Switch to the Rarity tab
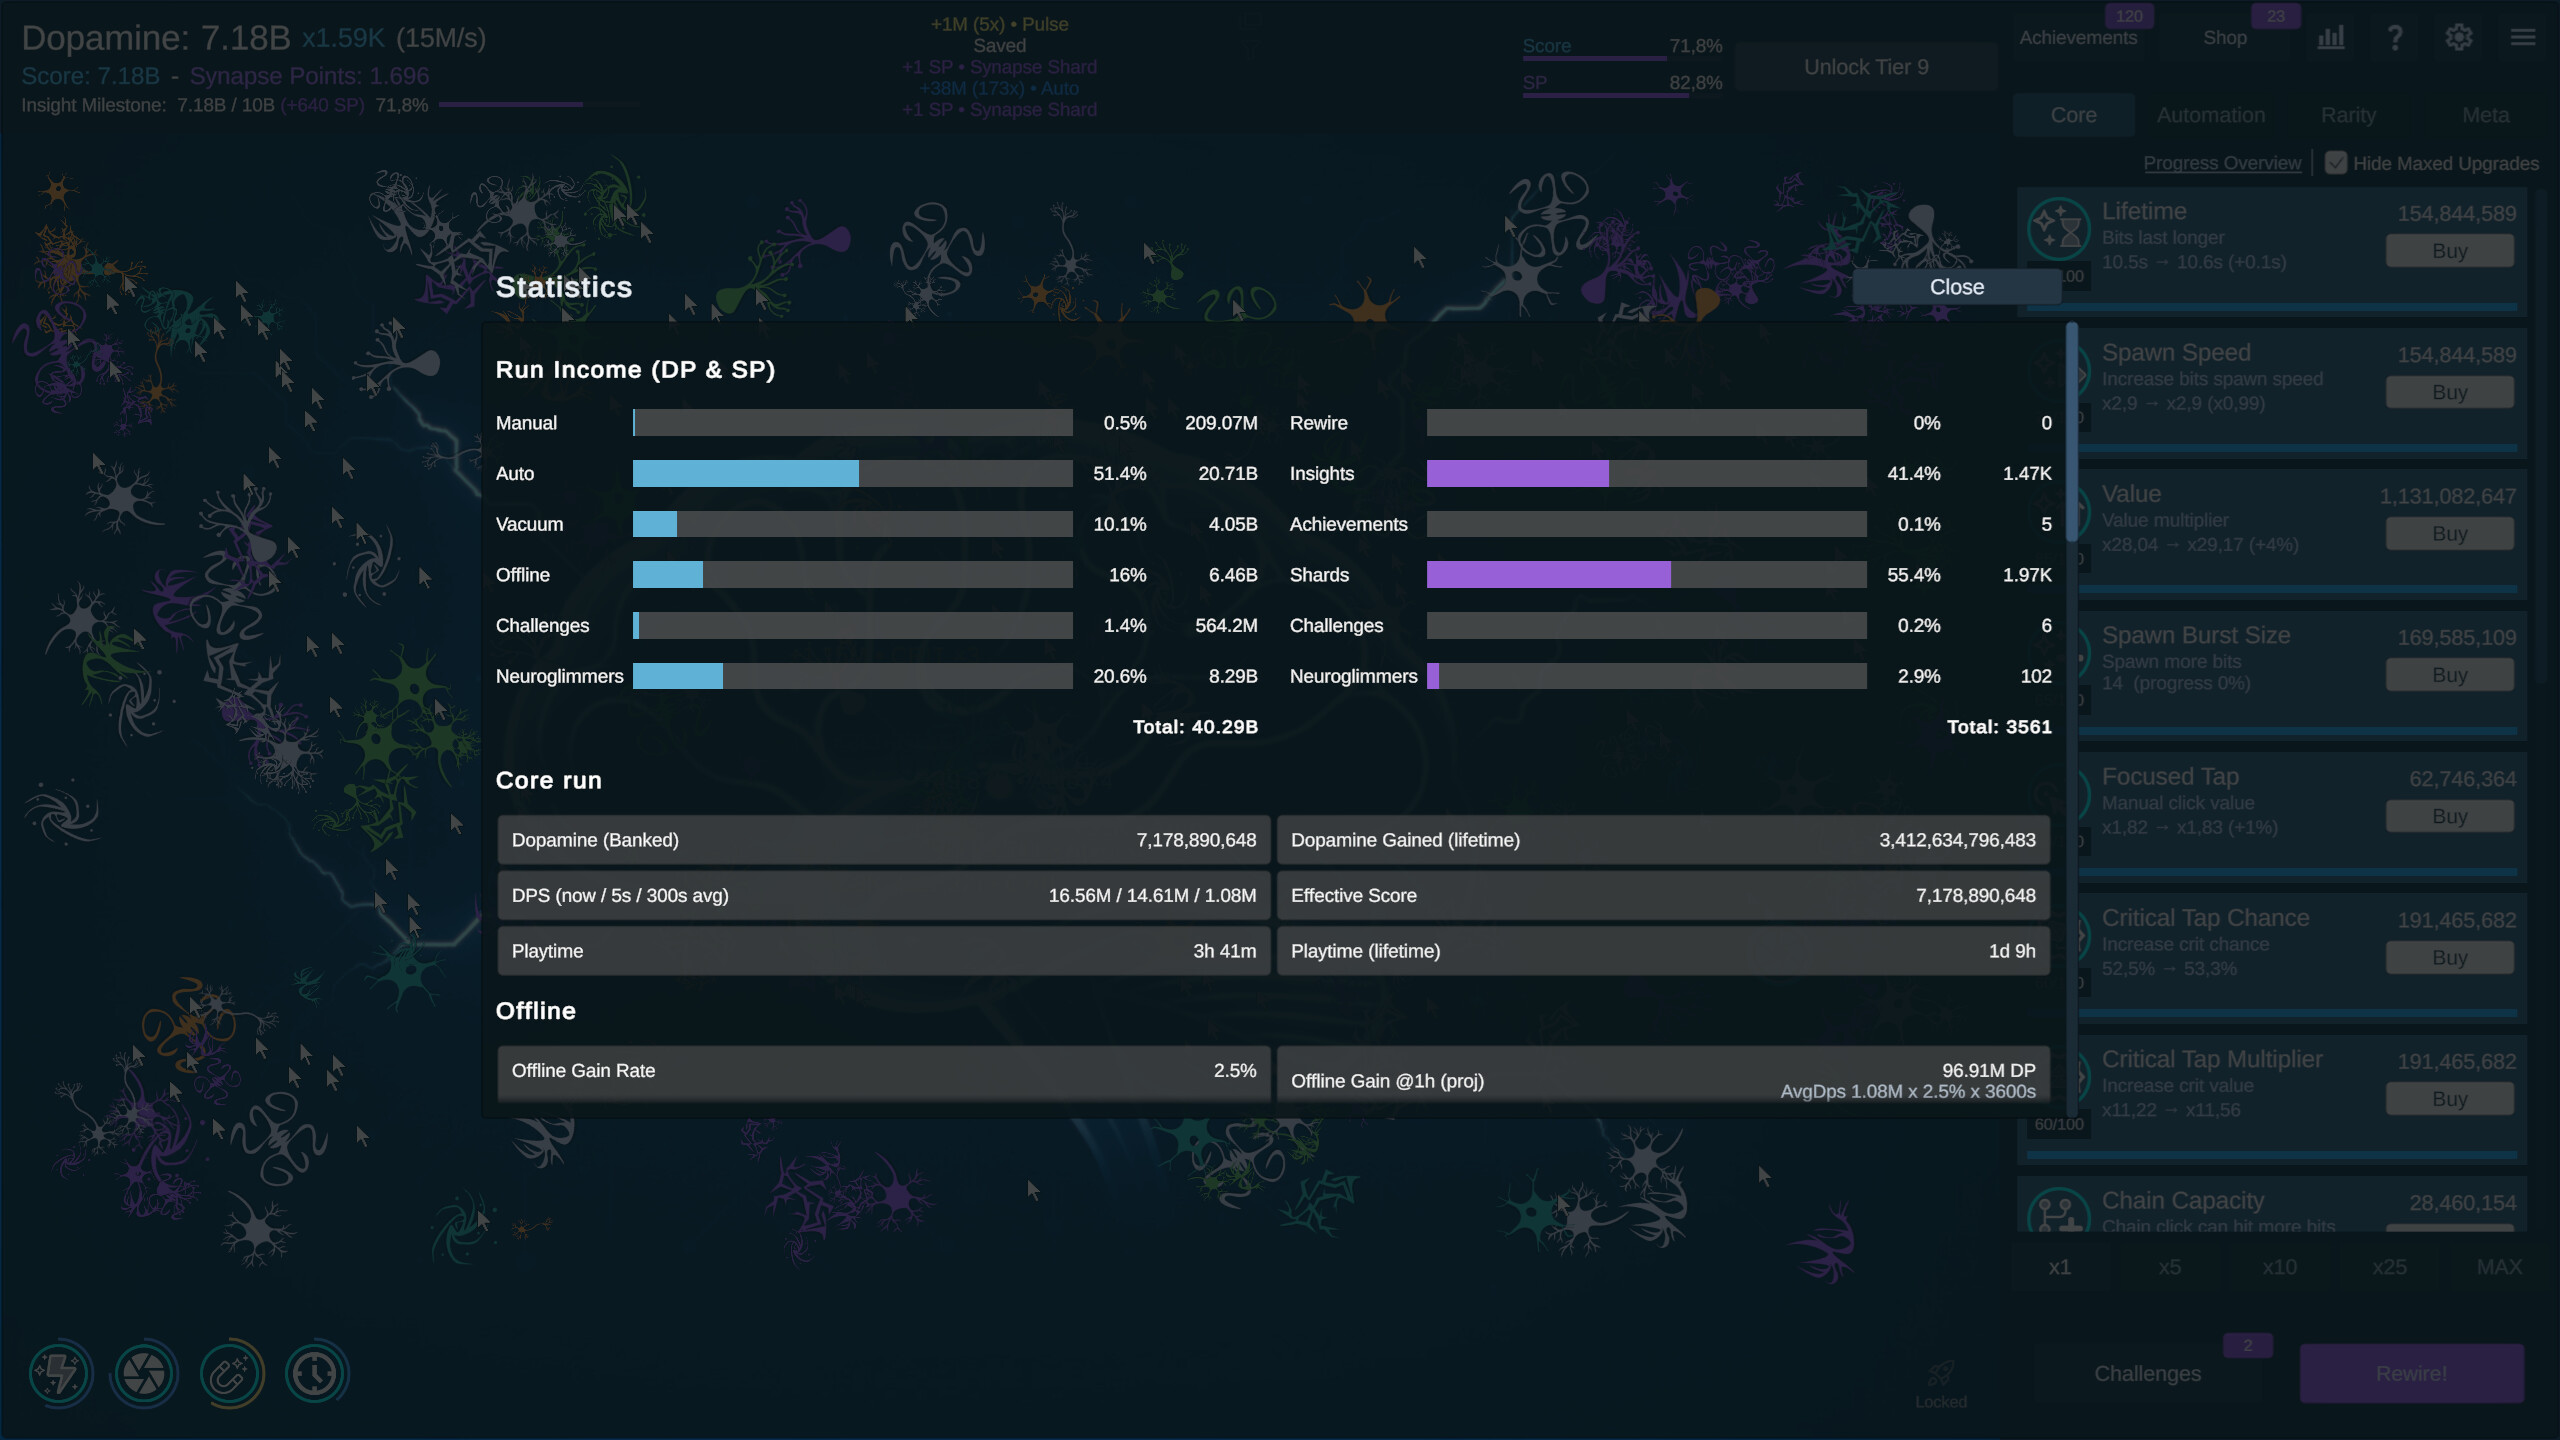 click(x=2348, y=114)
